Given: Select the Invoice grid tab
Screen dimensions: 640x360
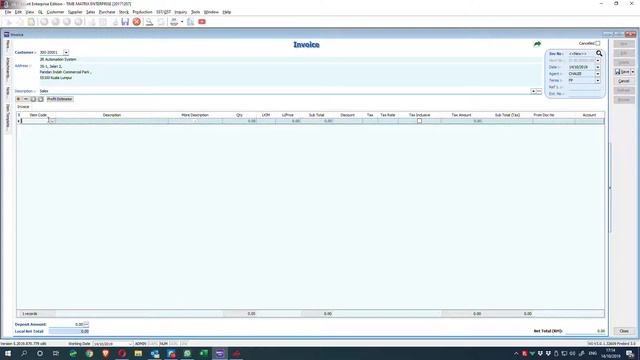Looking at the screenshot, I should click(23, 107).
